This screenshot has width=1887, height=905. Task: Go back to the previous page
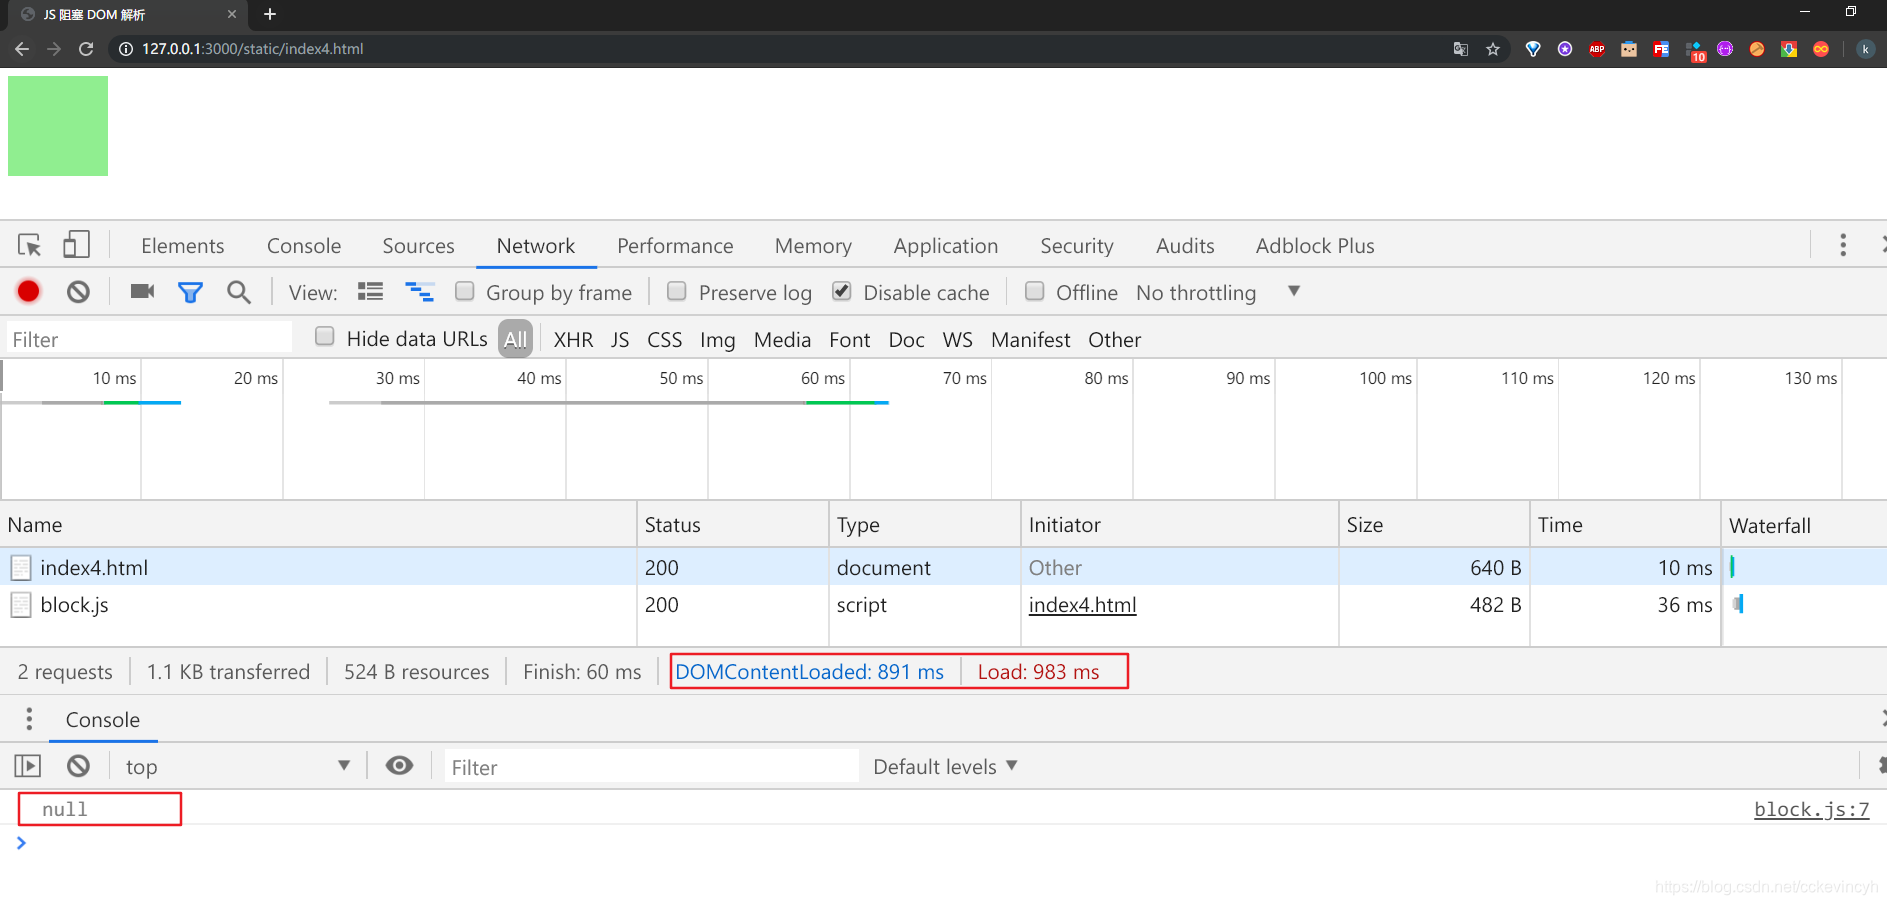pyautogui.click(x=22, y=48)
